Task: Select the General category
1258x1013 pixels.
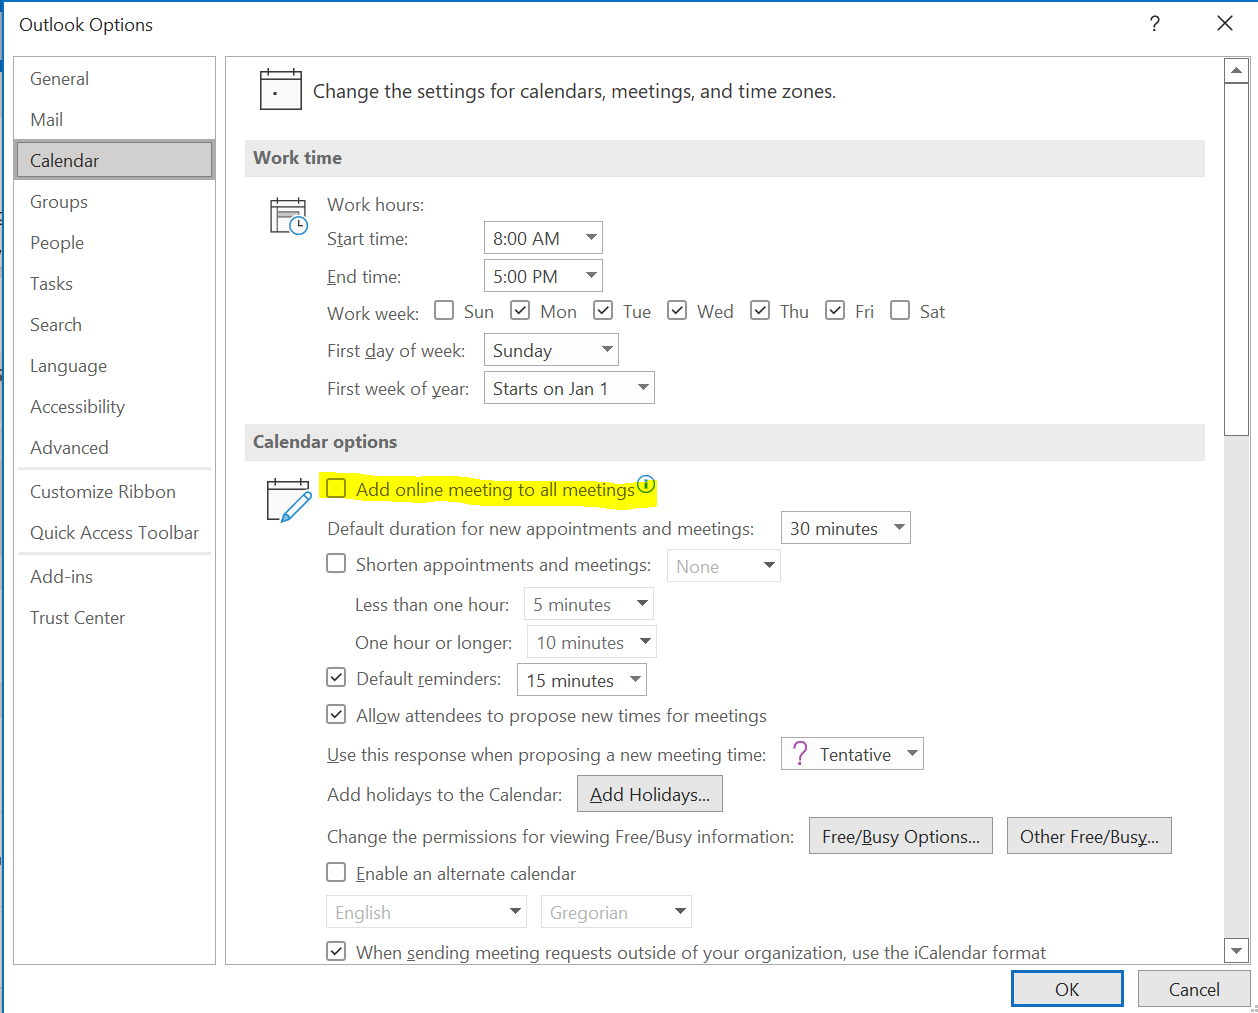Action: [x=114, y=78]
